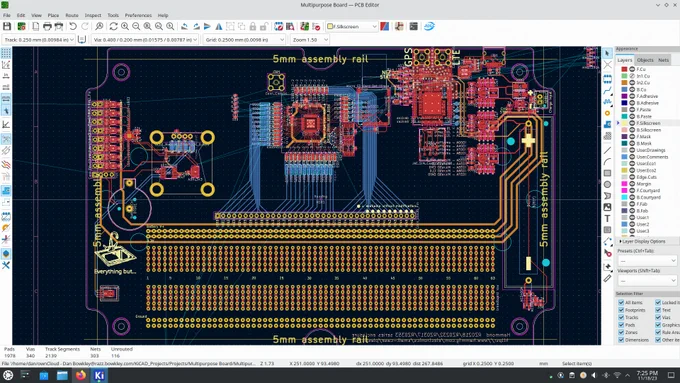
Task: Save the board with the floppy disk icon
Action: click(x=7, y=26)
